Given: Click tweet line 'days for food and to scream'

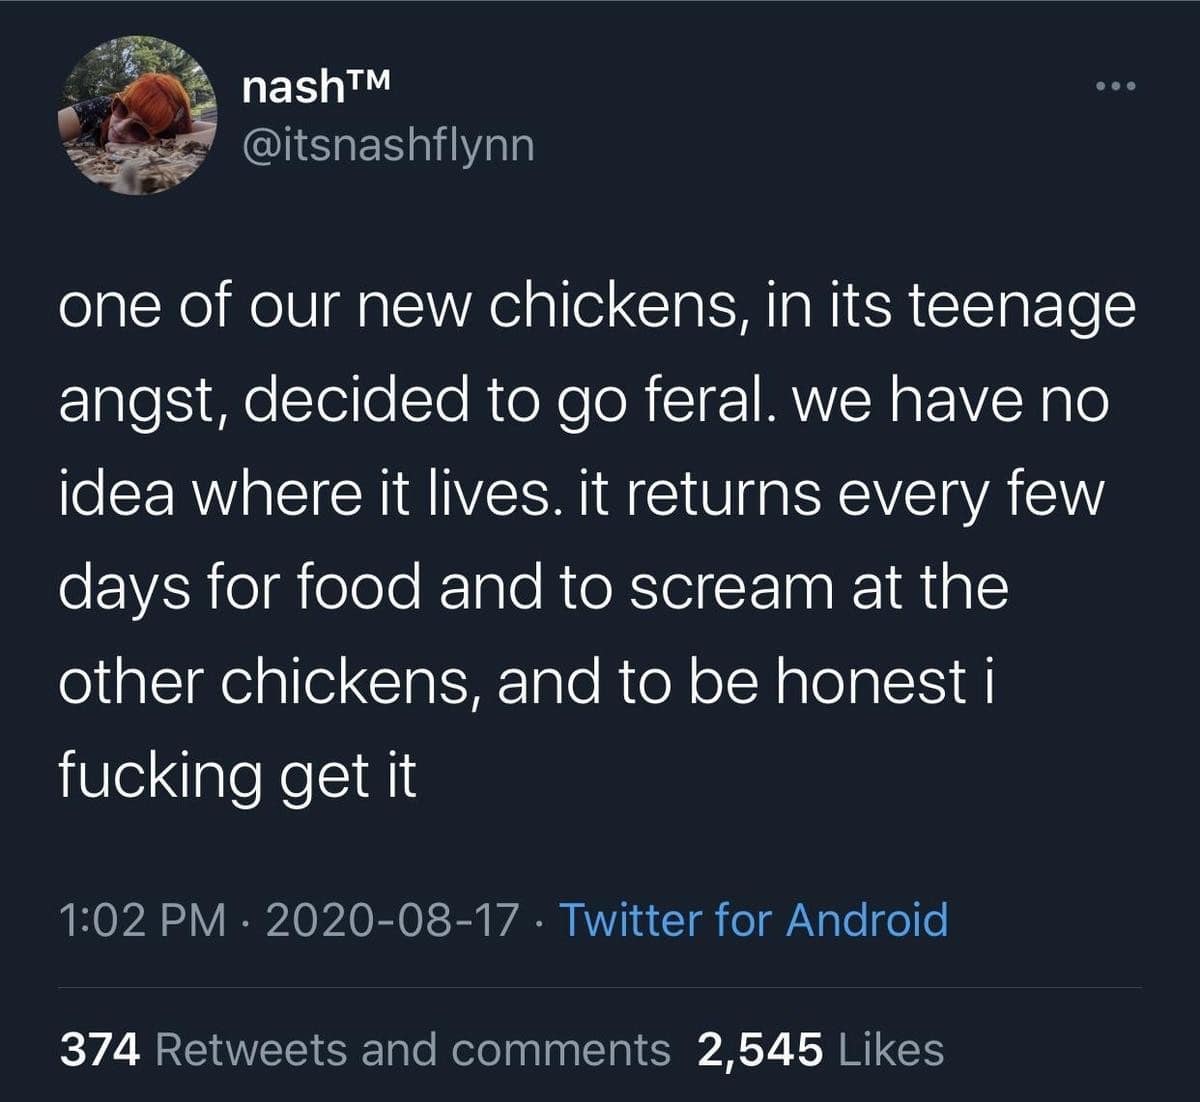Looking at the screenshot, I should pyautogui.click(x=533, y=588).
